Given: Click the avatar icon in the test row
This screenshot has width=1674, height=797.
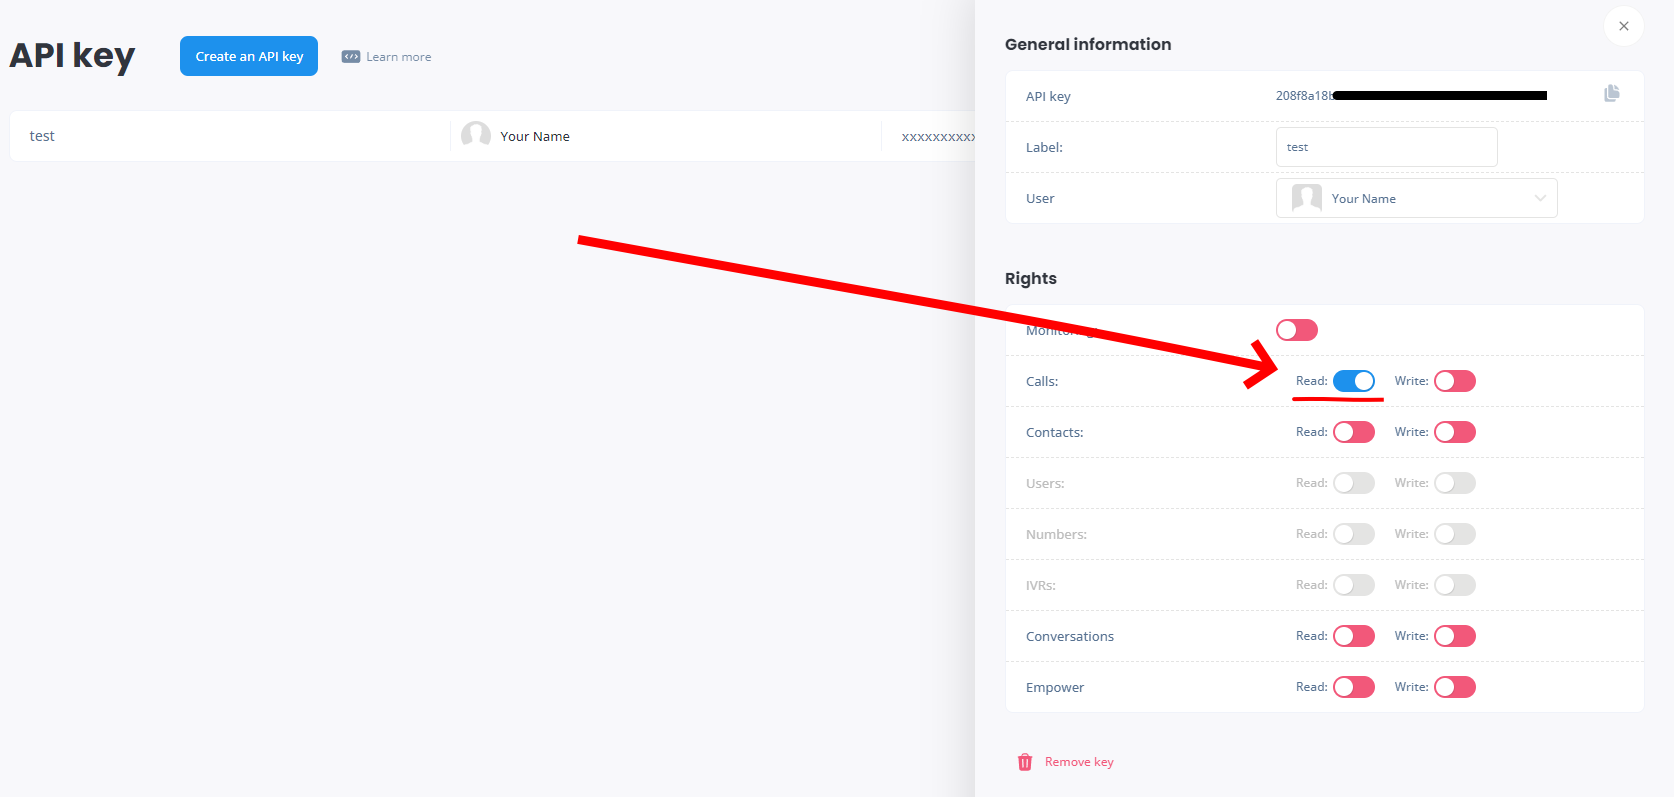Looking at the screenshot, I should 476,136.
